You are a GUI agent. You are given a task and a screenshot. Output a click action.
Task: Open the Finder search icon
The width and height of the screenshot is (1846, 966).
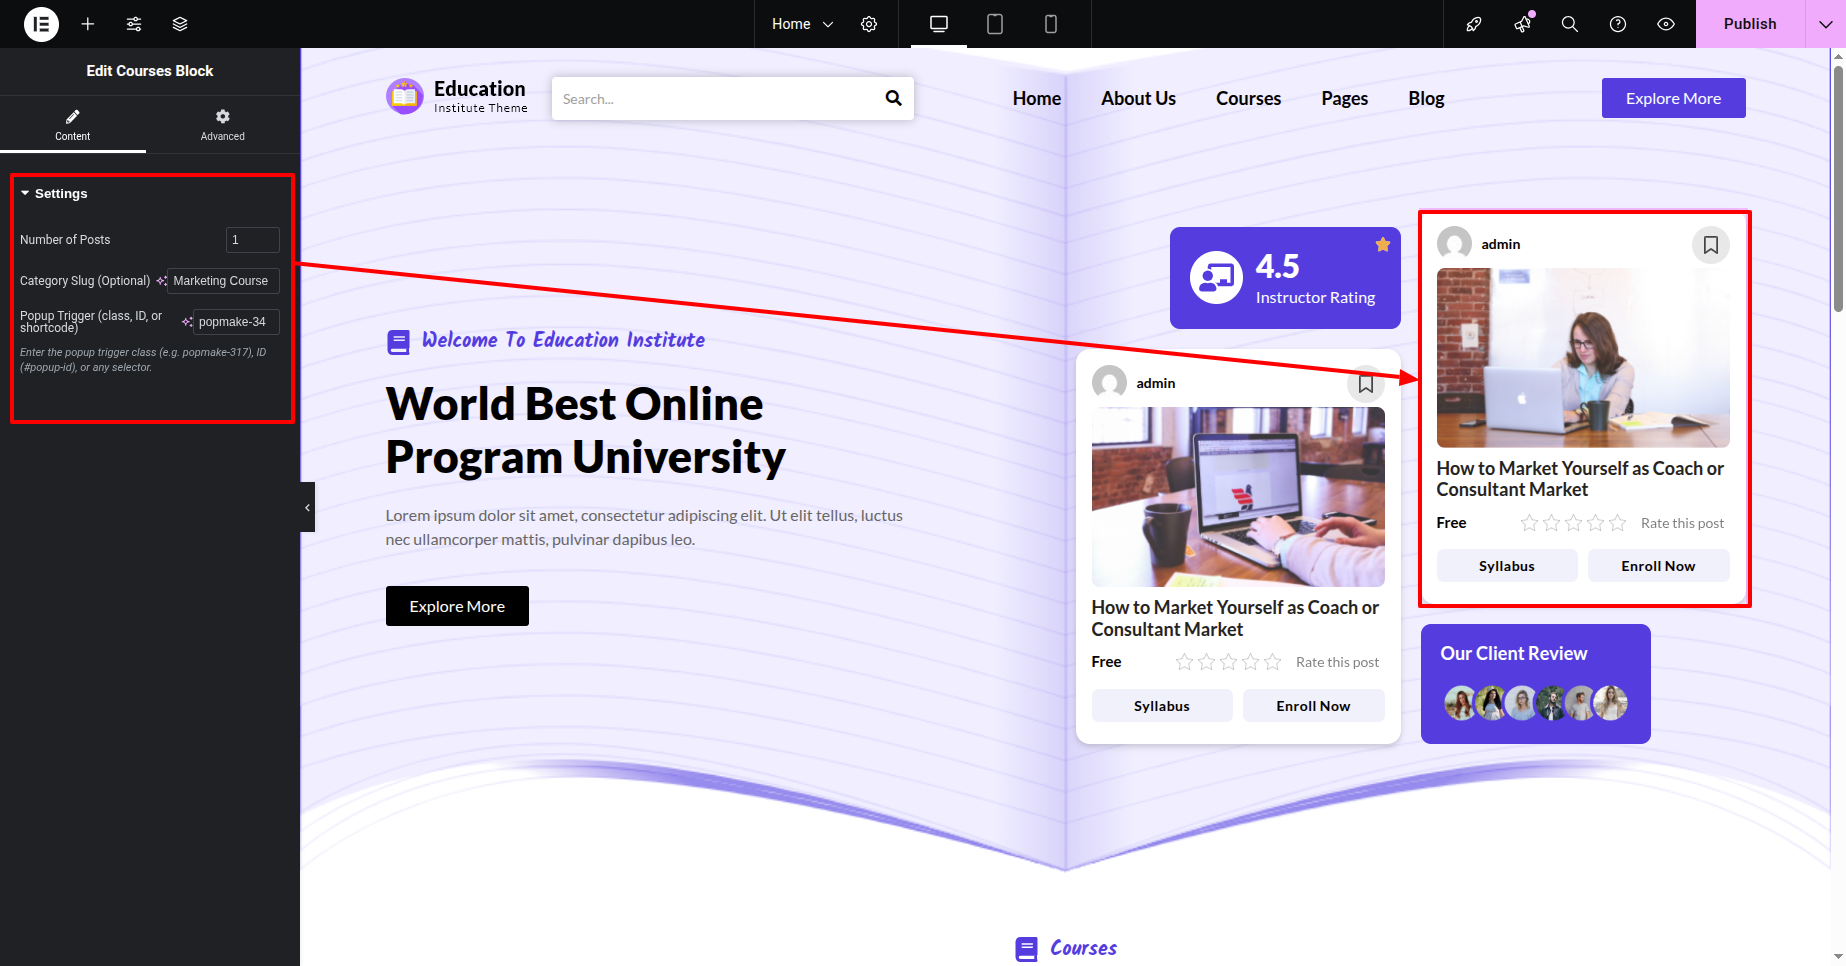coord(1570,24)
